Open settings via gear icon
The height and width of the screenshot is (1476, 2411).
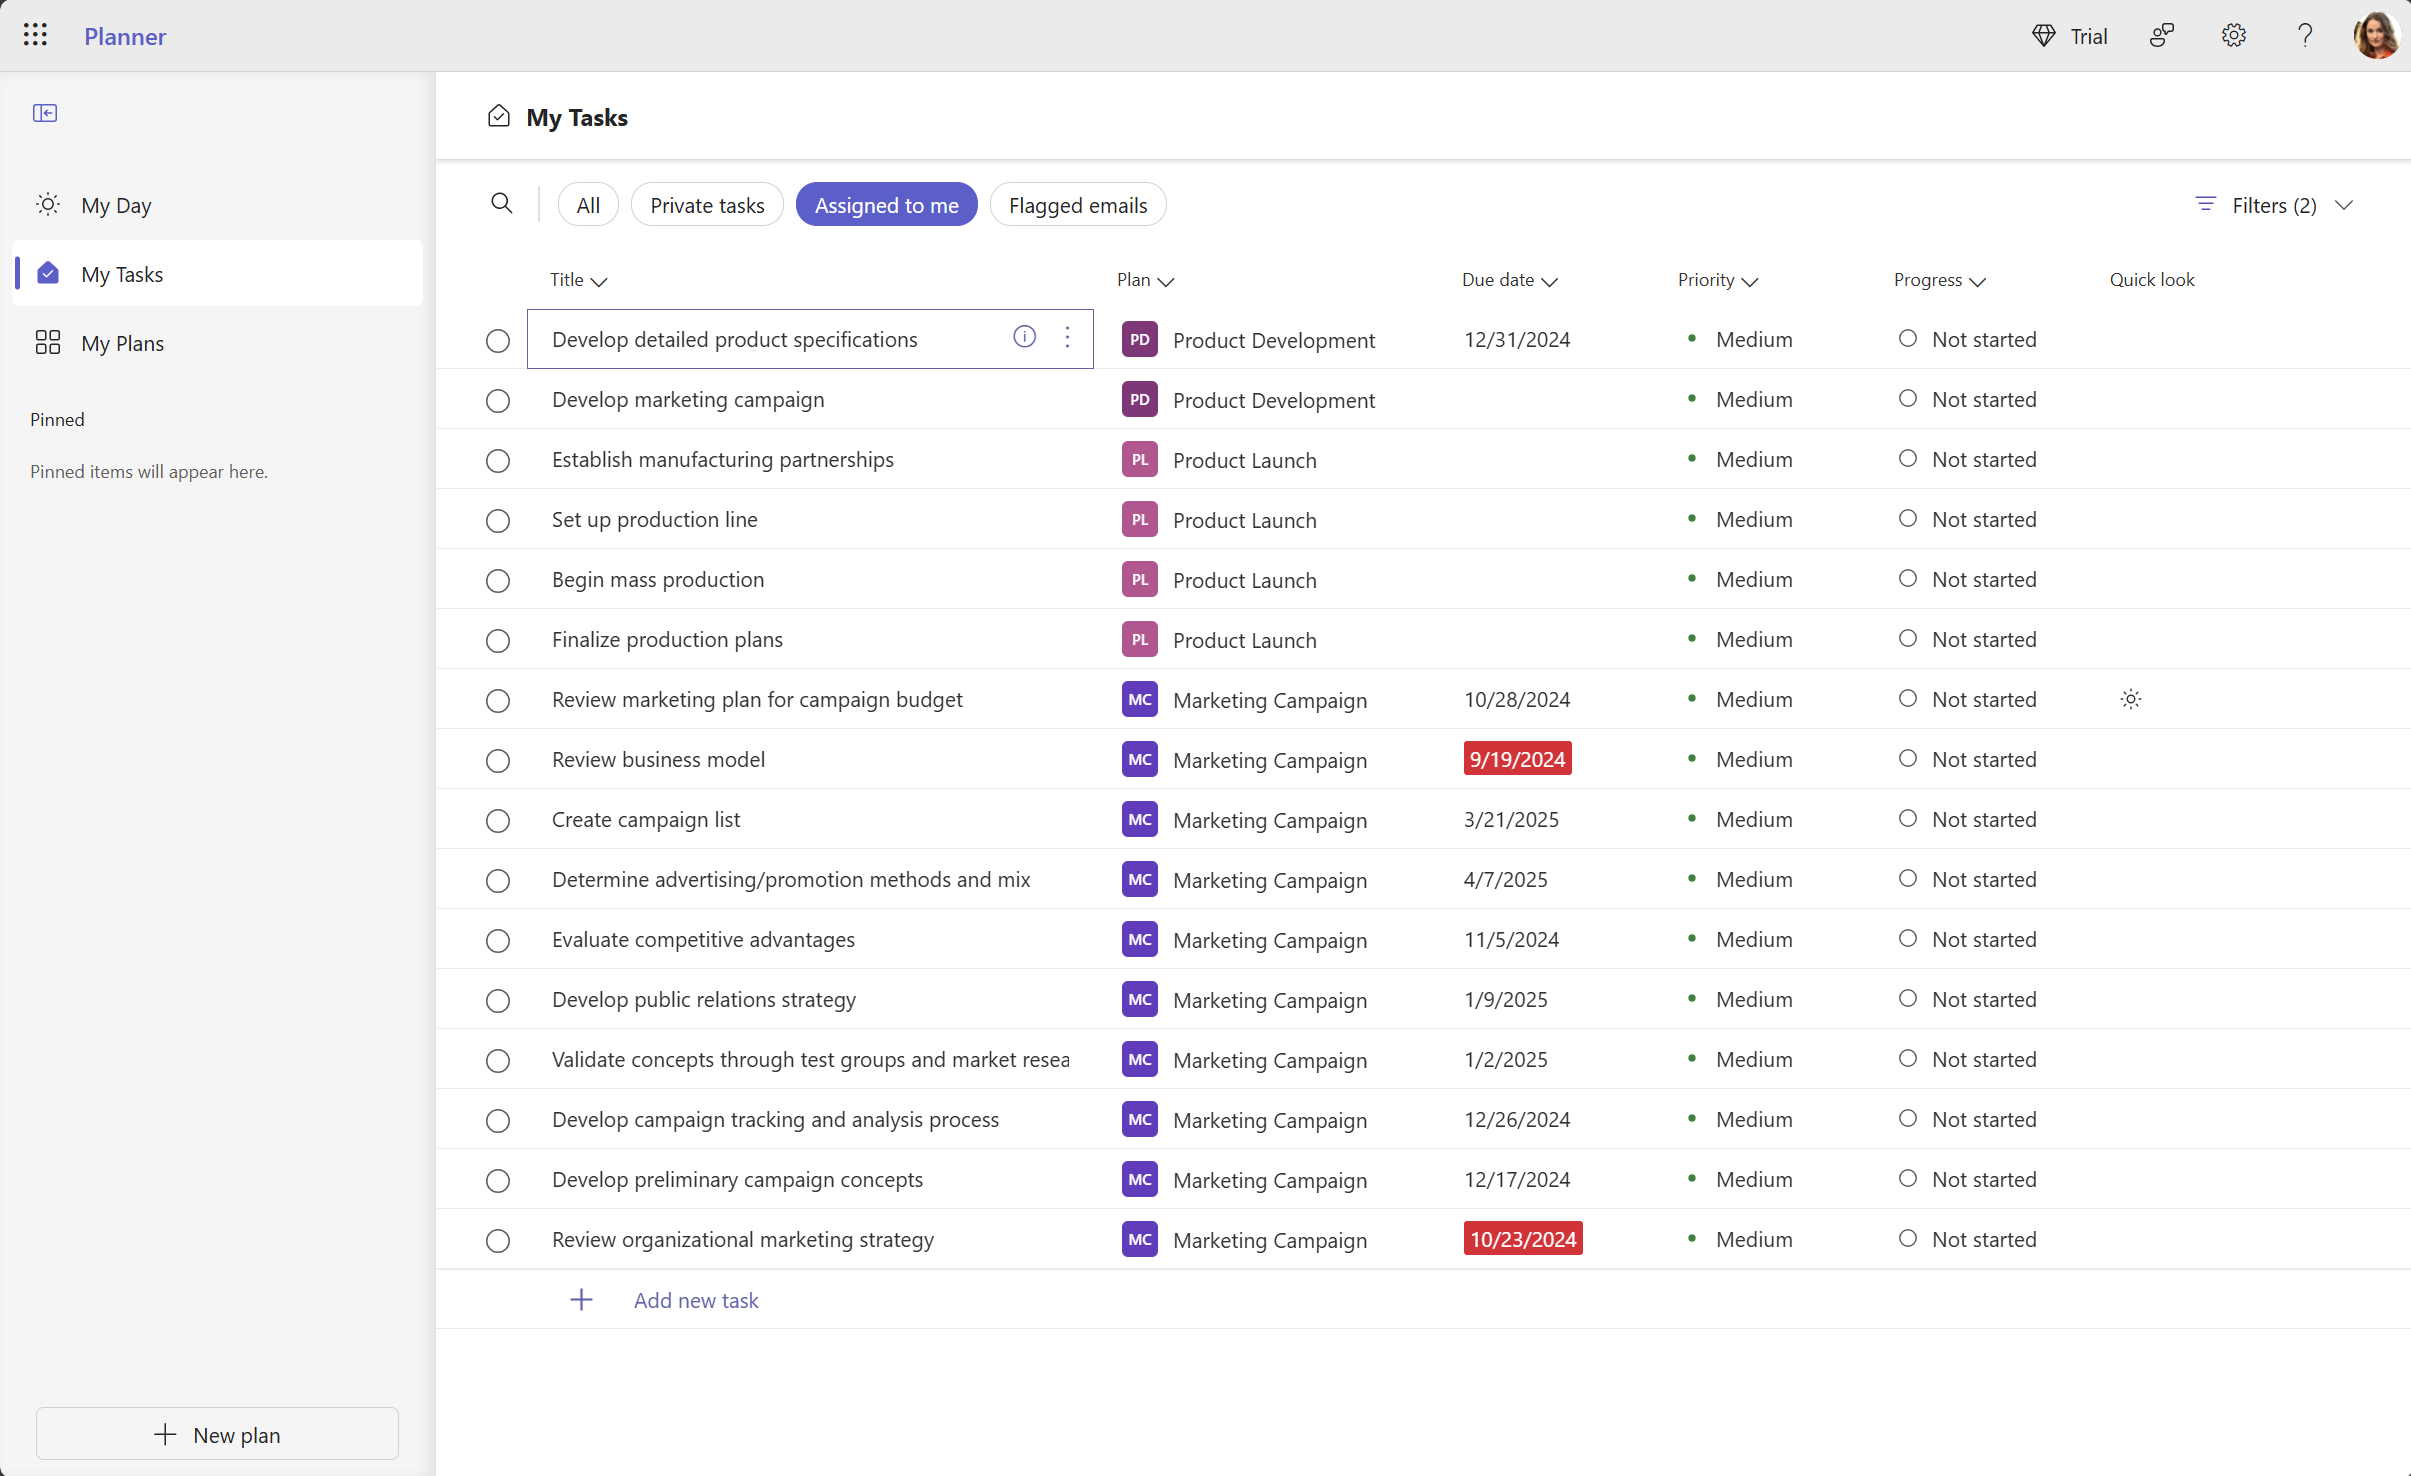[x=2234, y=34]
